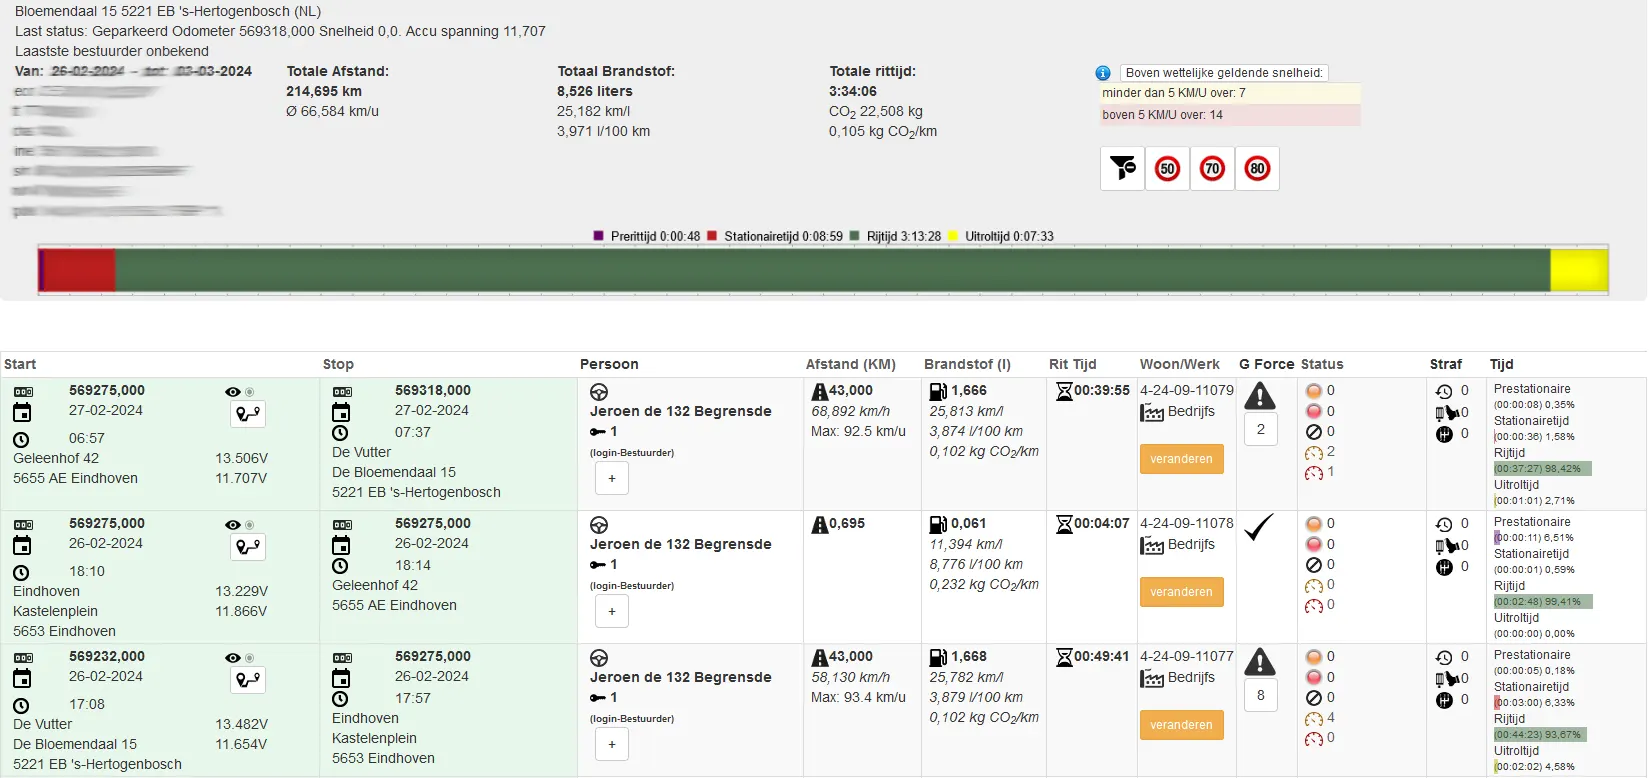
Task: Click 'veranderen' for trip 4-24-09-11078
Action: [x=1181, y=592]
